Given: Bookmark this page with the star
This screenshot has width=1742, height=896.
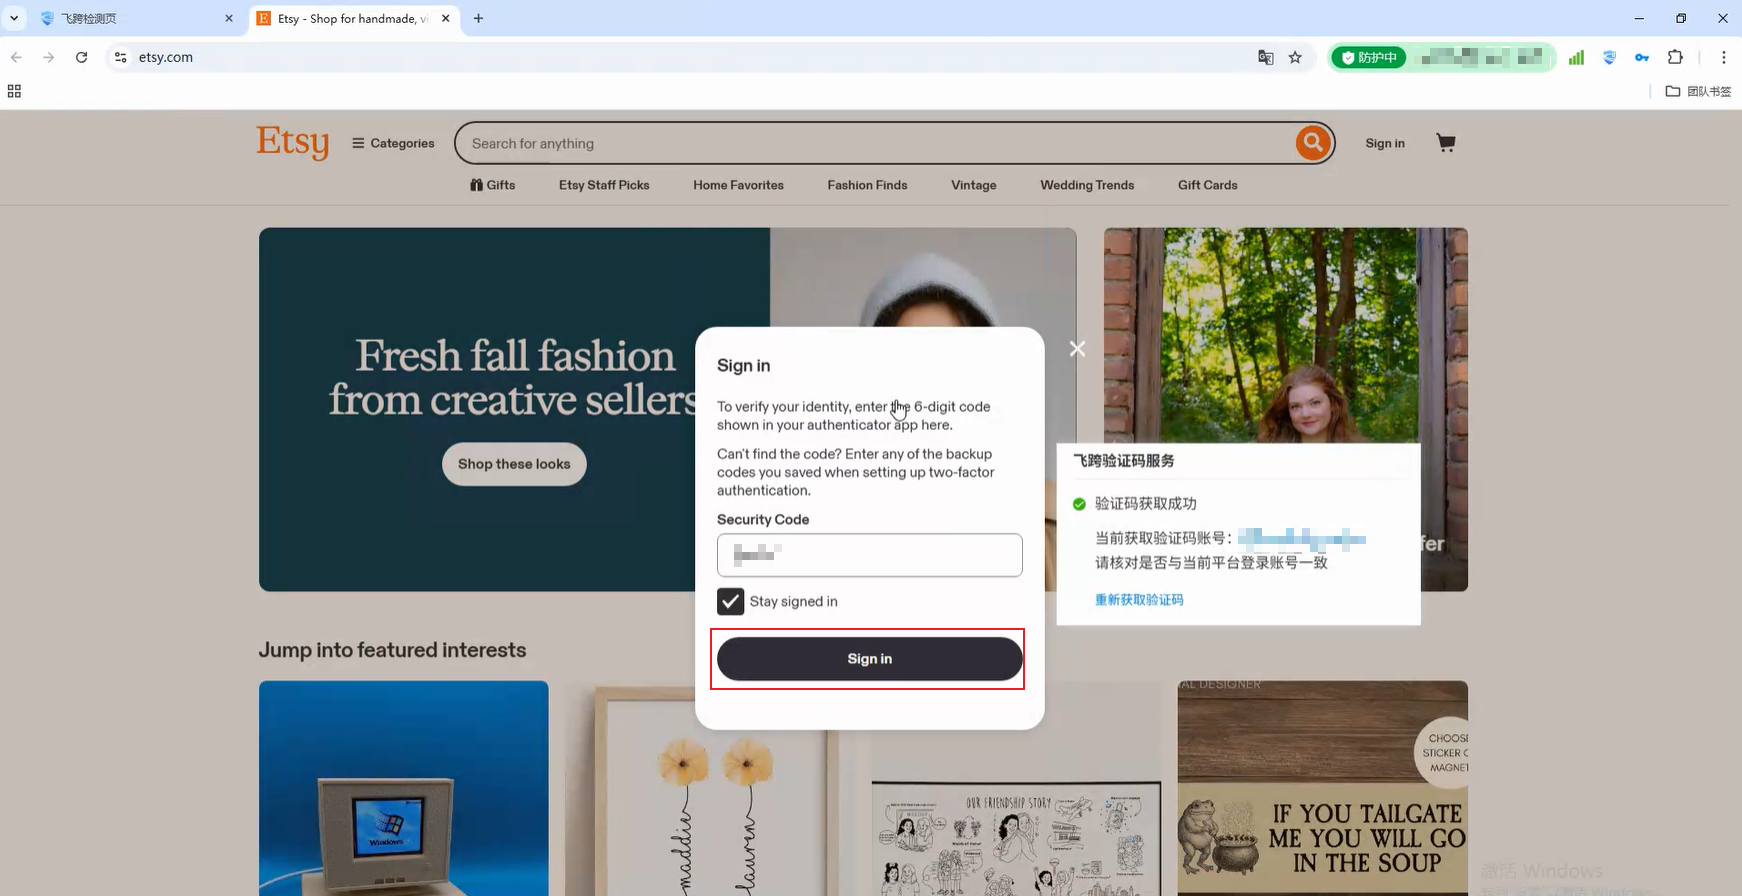Looking at the screenshot, I should [x=1296, y=57].
